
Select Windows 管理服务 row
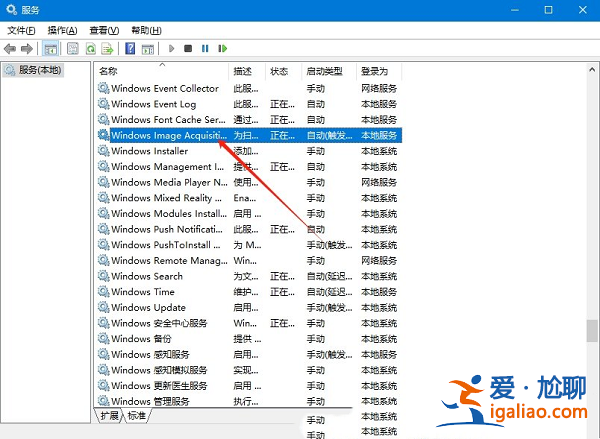[249, 401]
